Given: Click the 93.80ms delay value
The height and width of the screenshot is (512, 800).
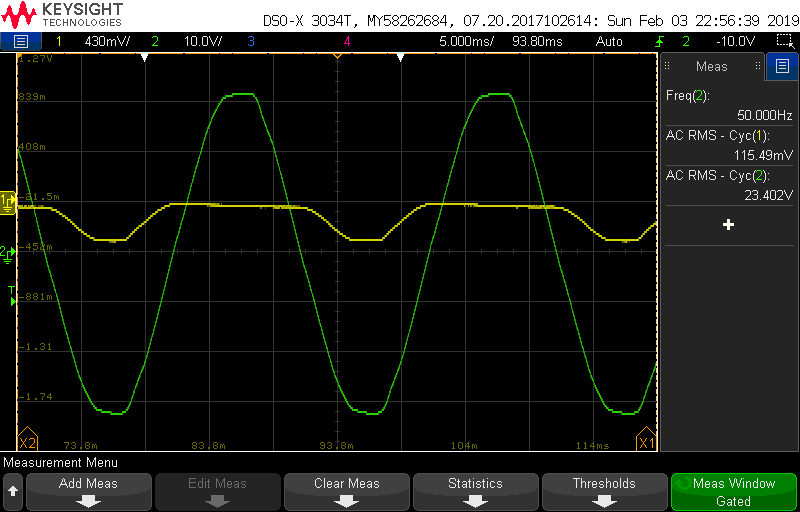Looking at the screenshot, I should [537, 41].
